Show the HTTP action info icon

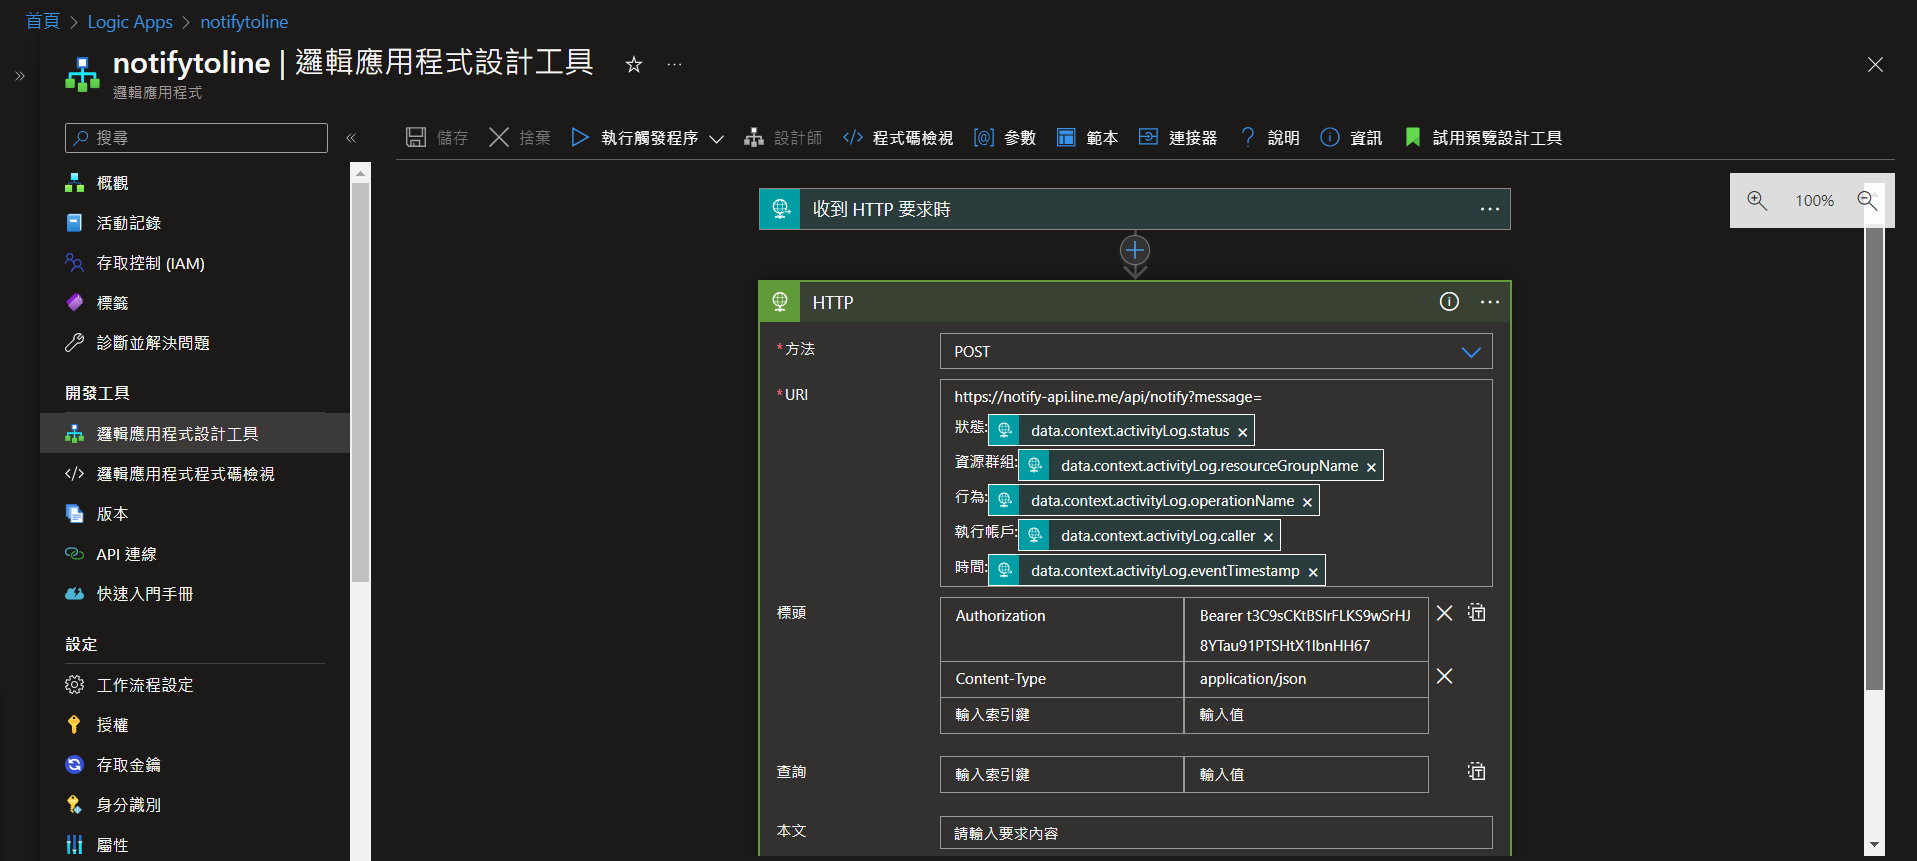pos(1449,302)
